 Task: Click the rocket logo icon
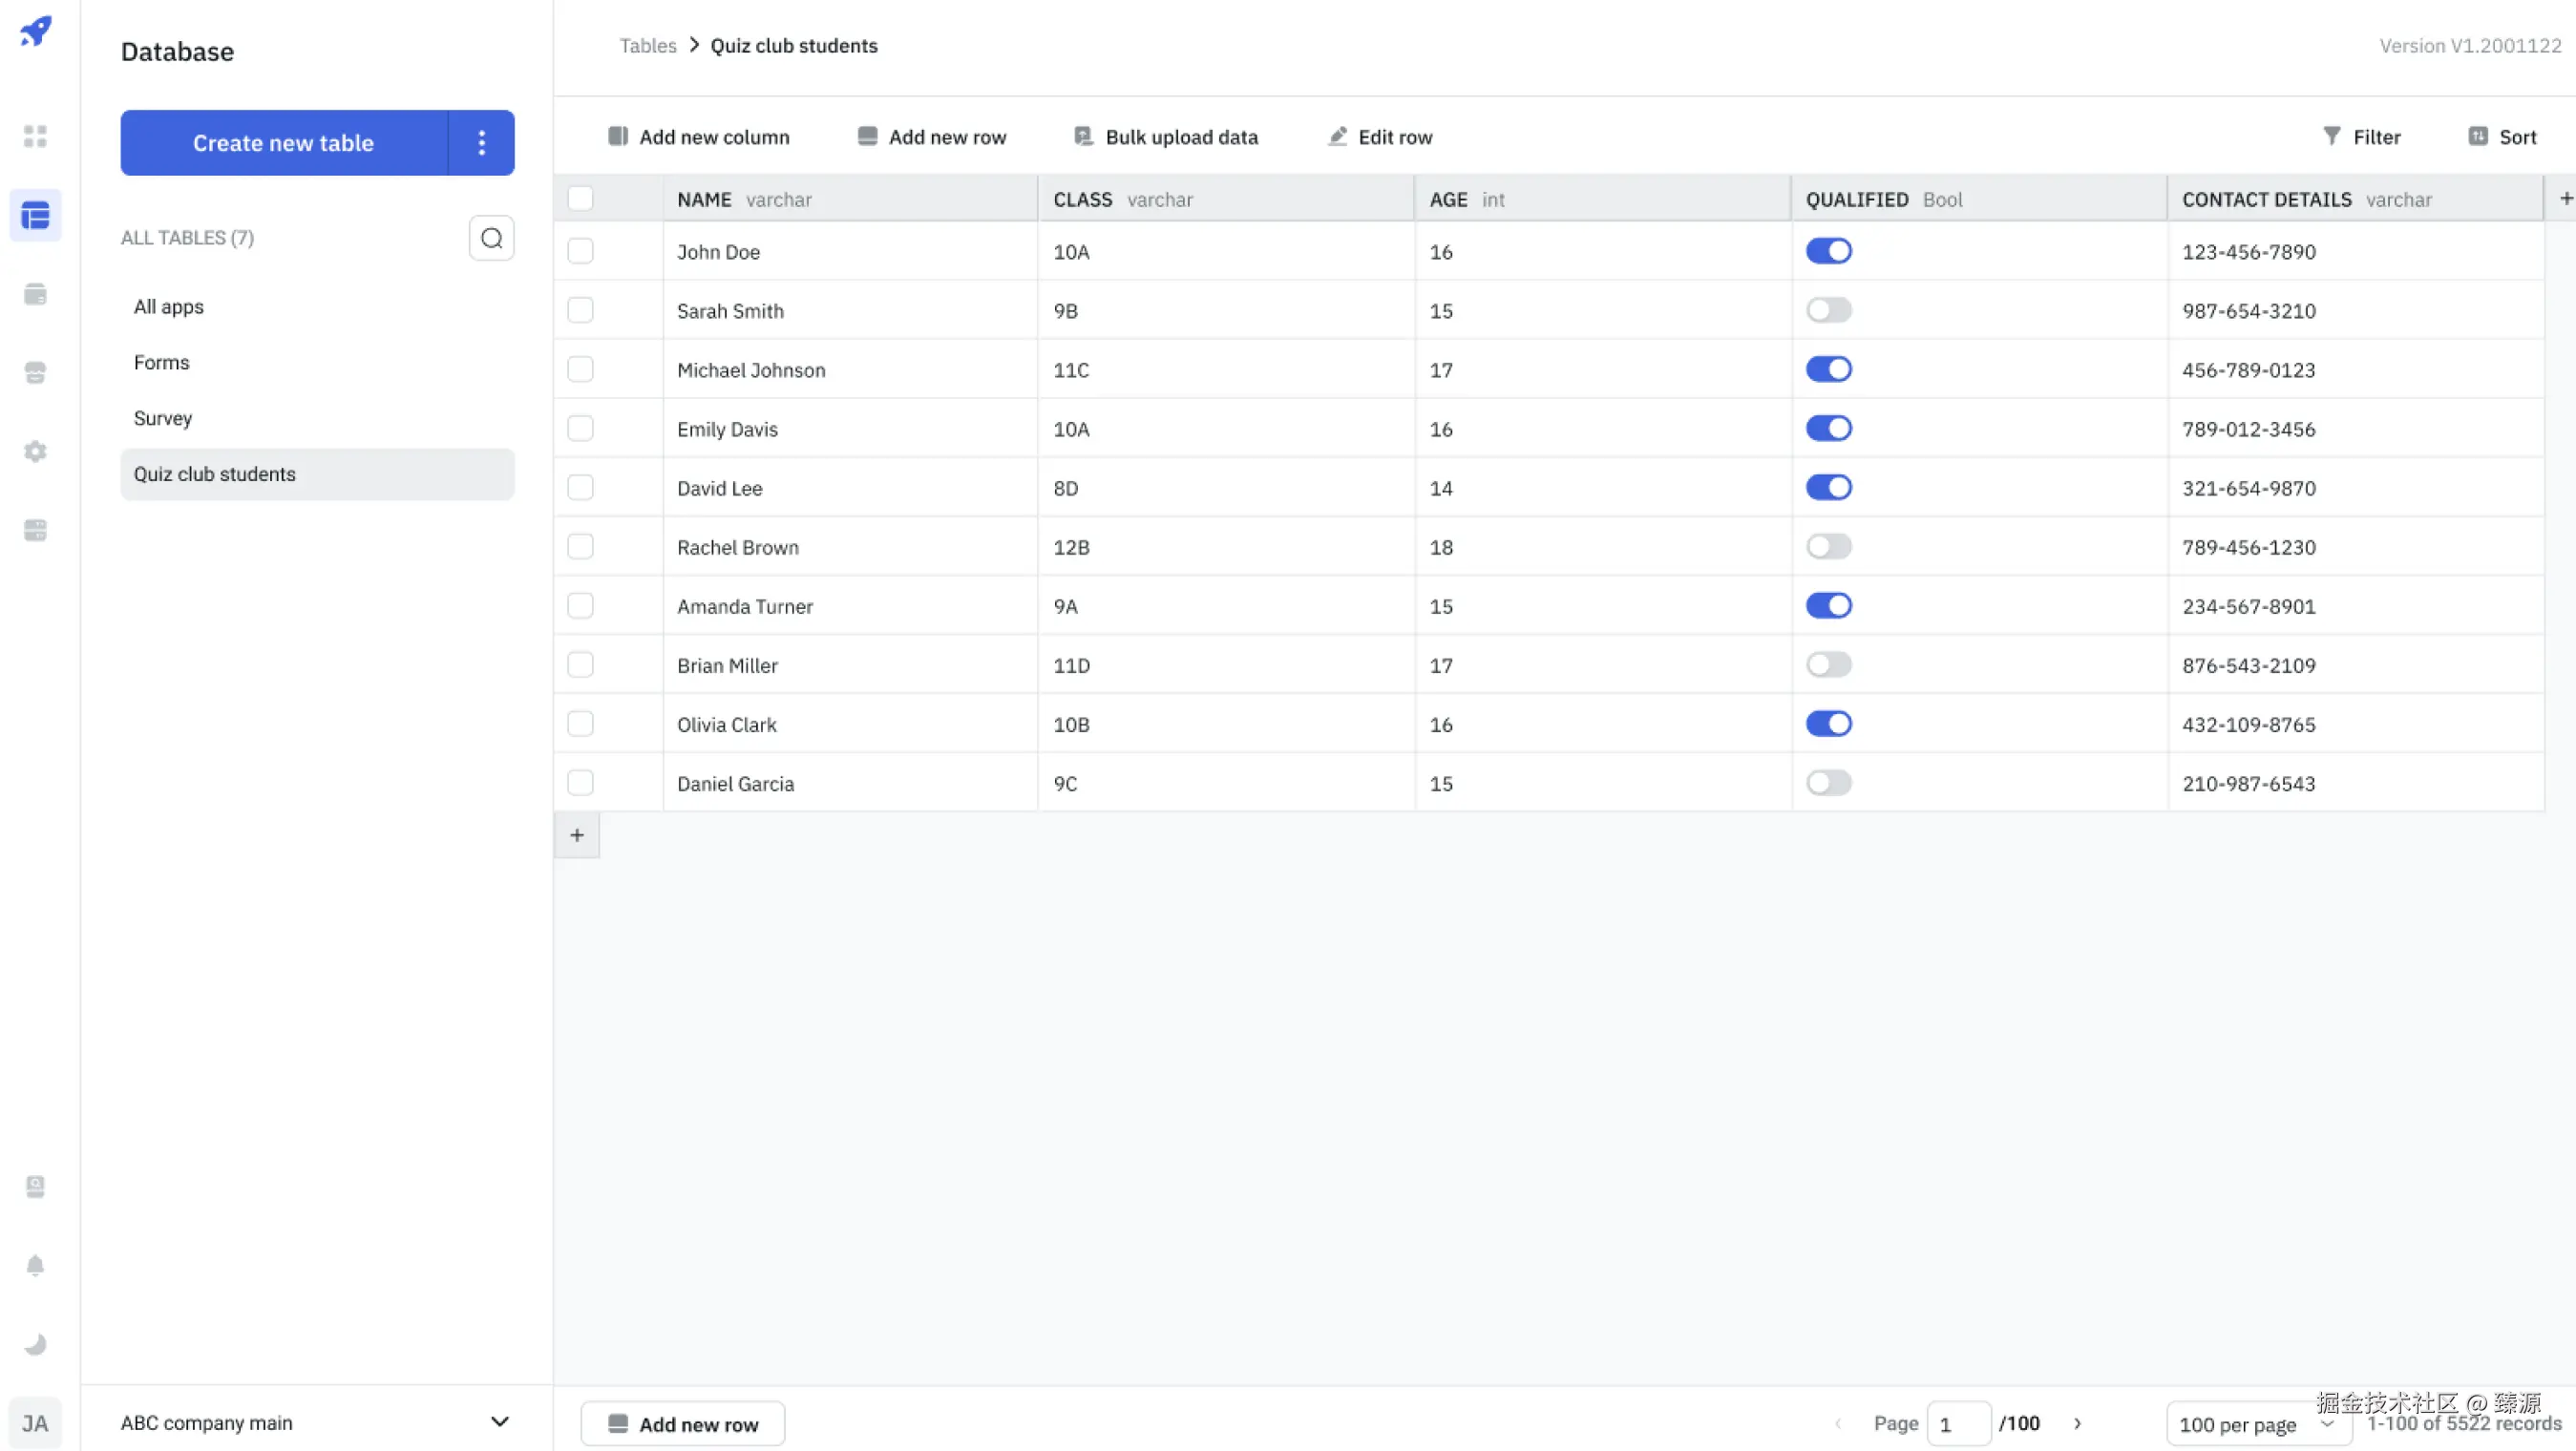click(x=36, y=31)
